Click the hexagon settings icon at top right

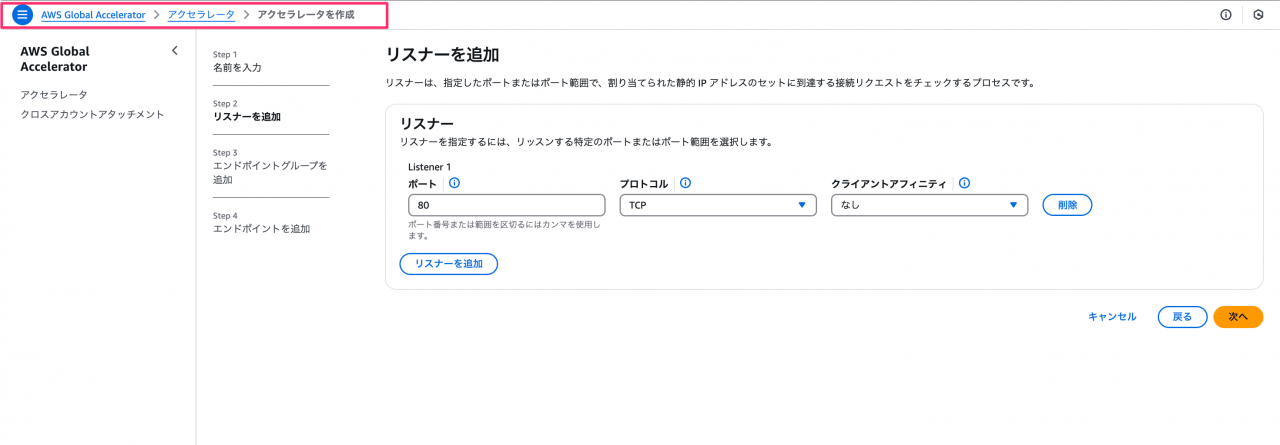coord(1258,15)
